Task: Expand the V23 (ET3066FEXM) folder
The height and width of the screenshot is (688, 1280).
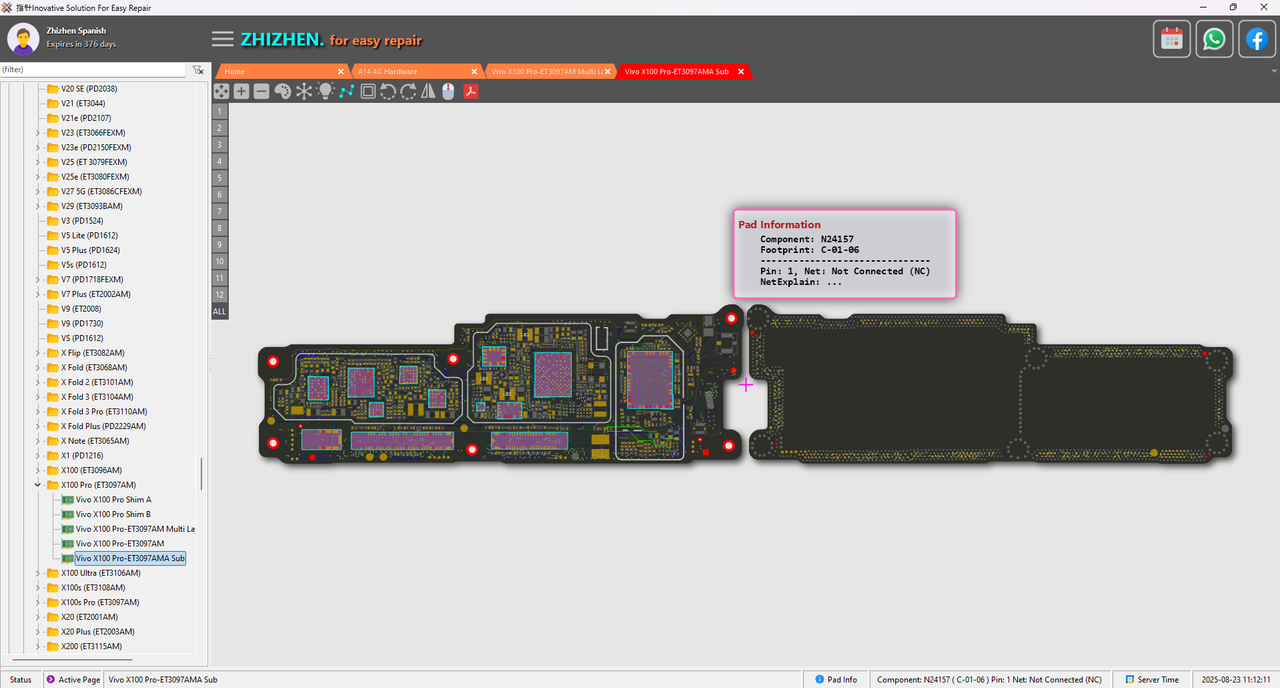Action: [38, 133]
